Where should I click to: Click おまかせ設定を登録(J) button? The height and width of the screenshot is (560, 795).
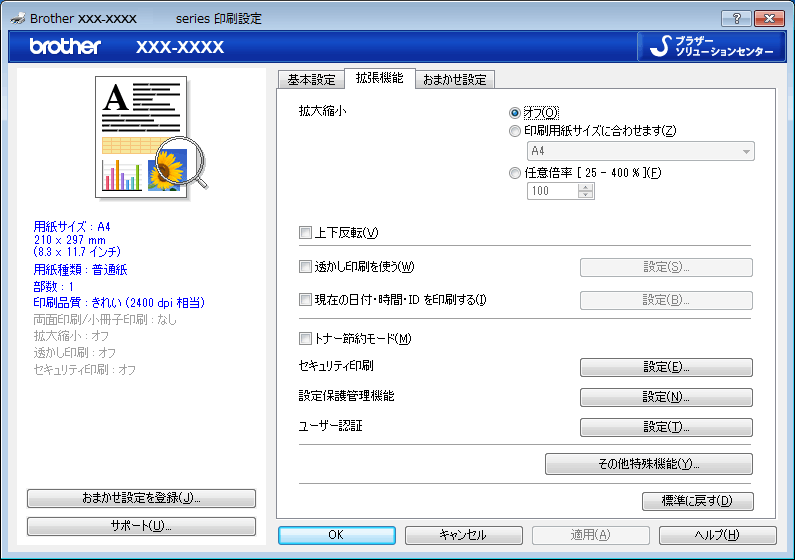pos(141,498)
